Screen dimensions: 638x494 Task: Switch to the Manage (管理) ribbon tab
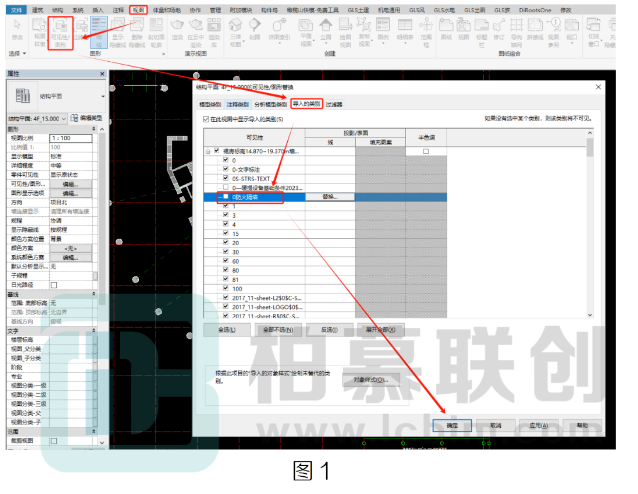[215, 10]
